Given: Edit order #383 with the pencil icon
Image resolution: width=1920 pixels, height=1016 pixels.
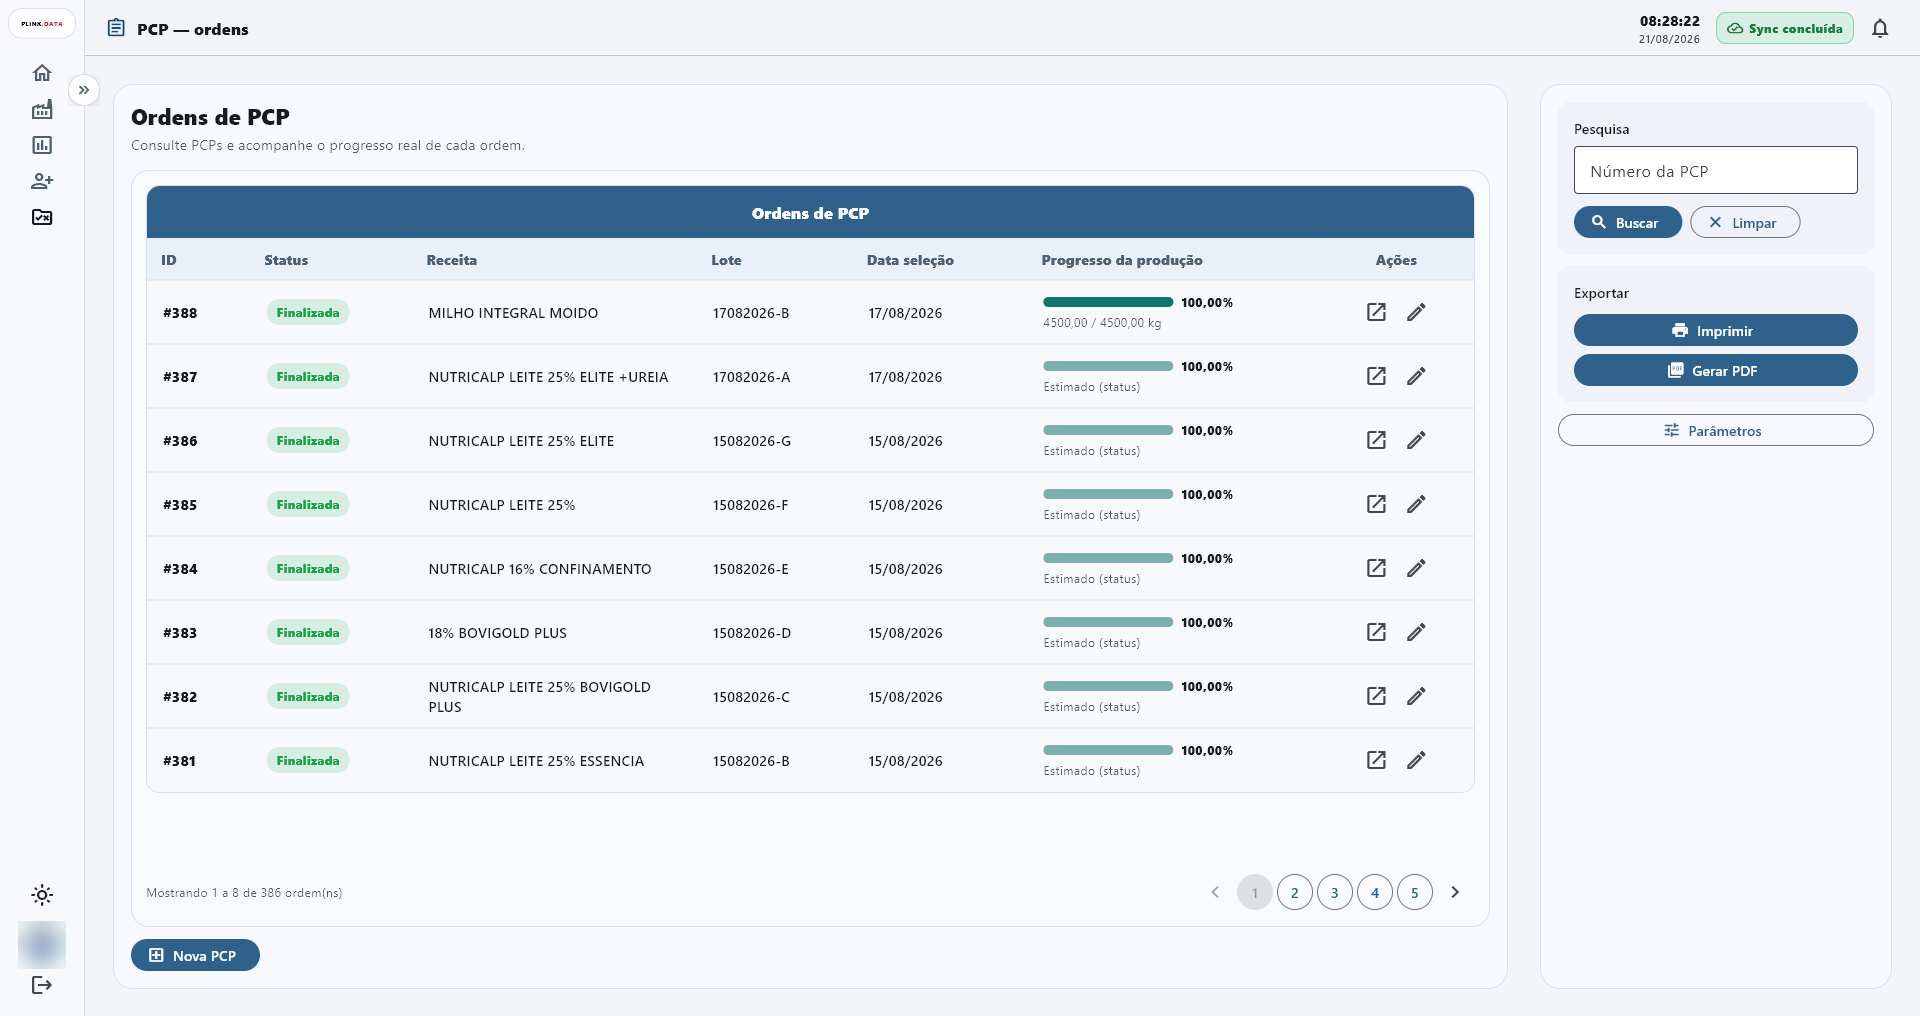Looking at the screenshot, I should pos(1416,632).
